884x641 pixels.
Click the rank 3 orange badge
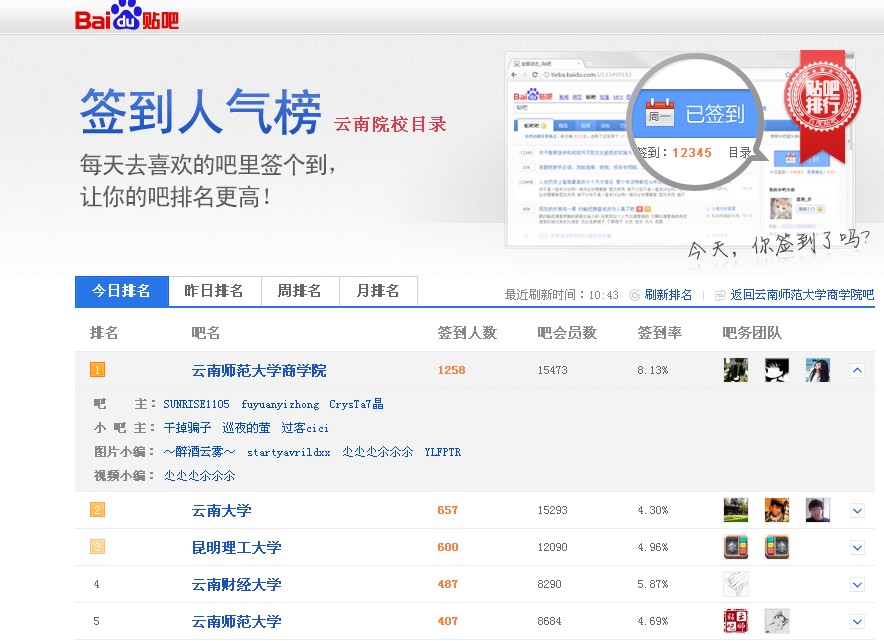pos(98,547)
